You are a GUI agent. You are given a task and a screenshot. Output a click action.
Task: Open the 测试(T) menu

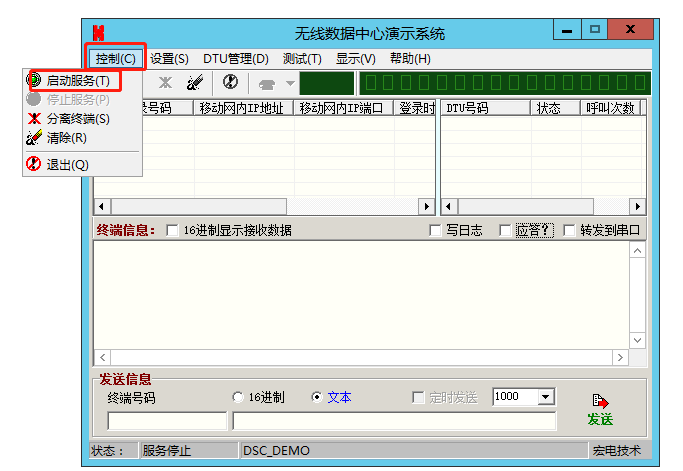(302, 58)
